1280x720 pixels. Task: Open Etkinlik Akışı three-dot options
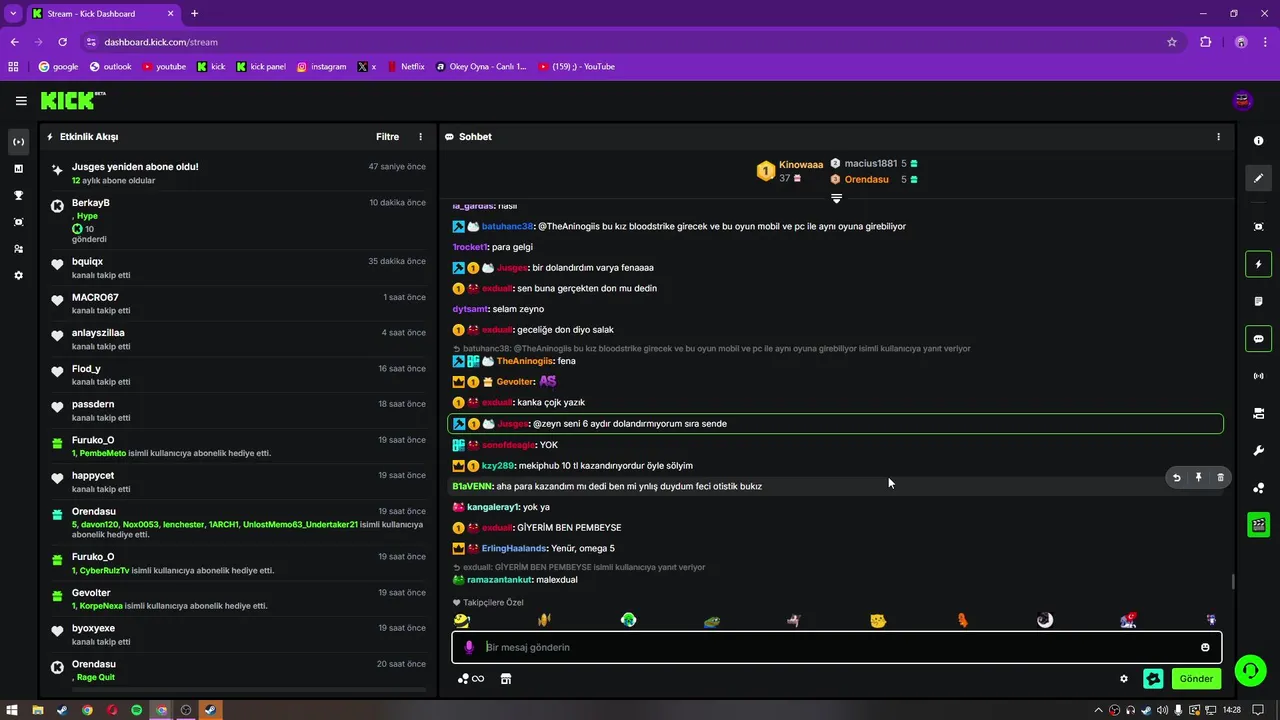[x=420, y=137]
